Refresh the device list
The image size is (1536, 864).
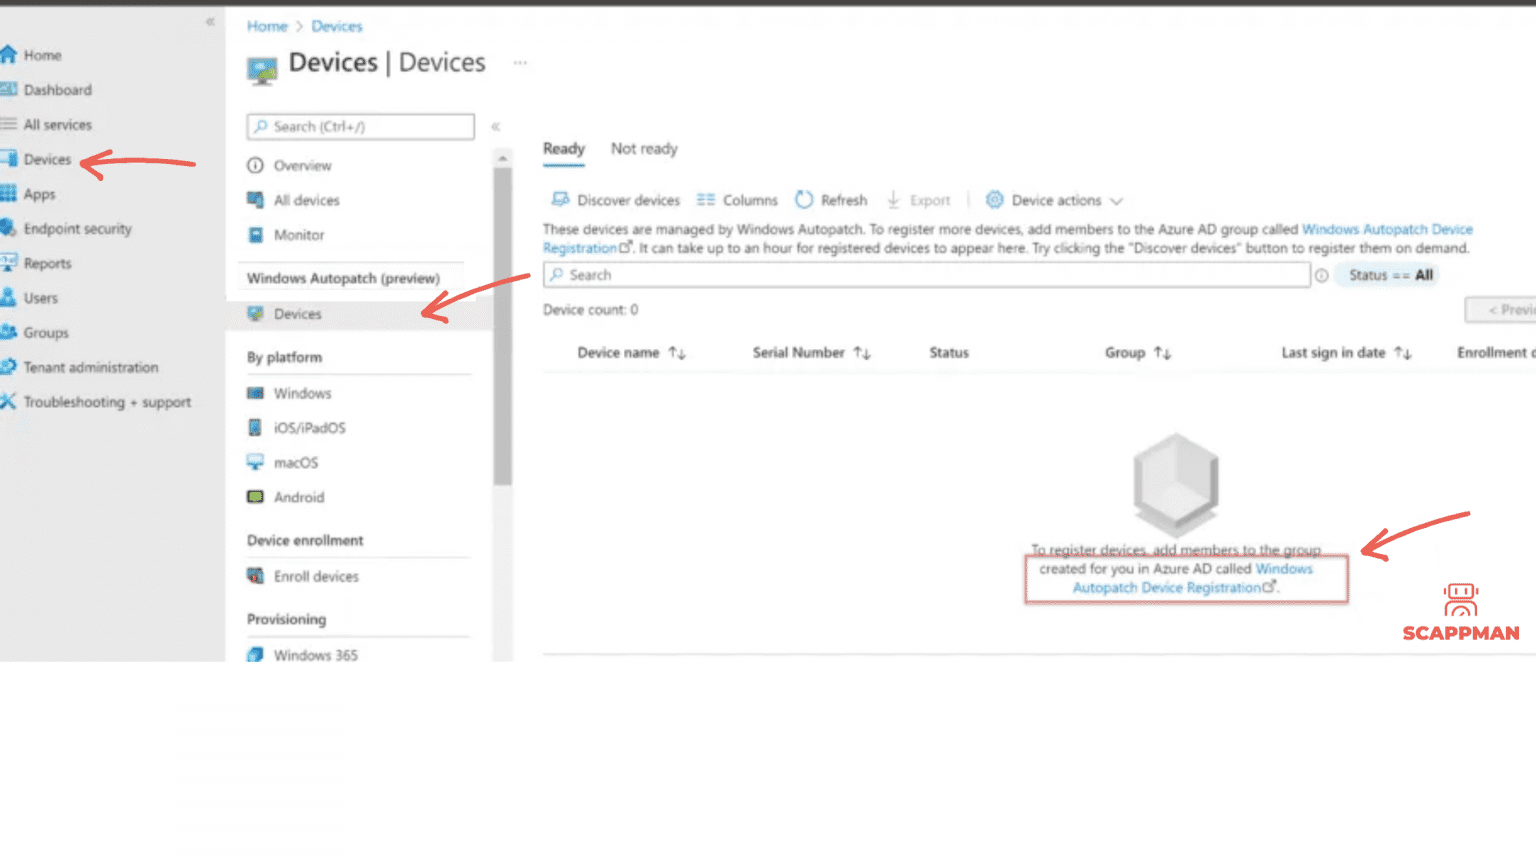point(831,200)
